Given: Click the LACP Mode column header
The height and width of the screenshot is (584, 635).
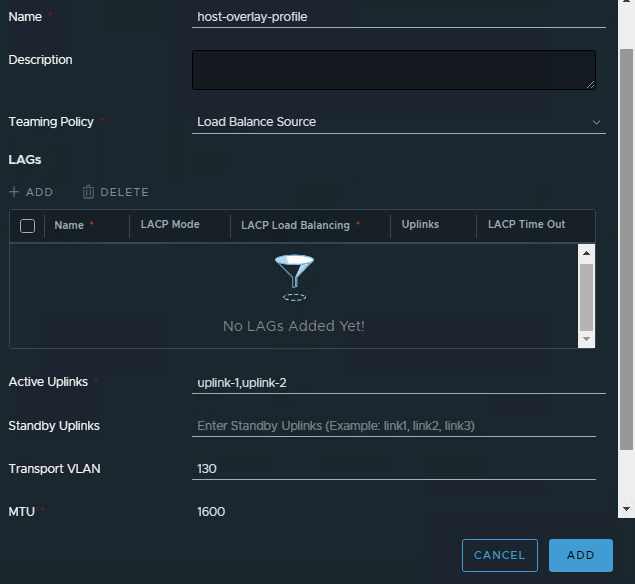Looking at the screenshot, I should coord(170,225).
